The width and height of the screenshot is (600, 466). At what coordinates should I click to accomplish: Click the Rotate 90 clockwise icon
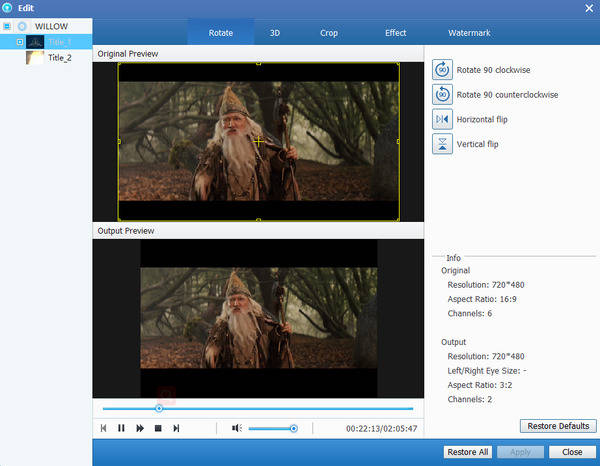tap(442, 70)
